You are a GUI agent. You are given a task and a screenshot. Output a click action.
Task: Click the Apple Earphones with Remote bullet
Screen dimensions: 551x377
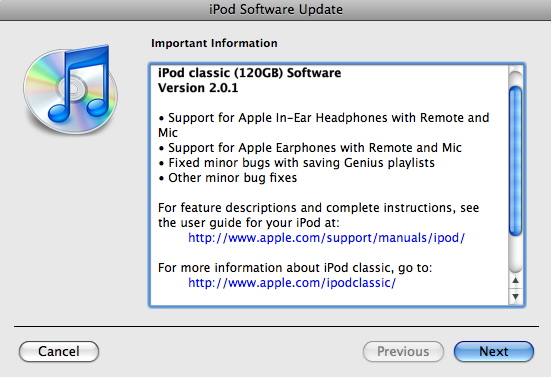coord(310,148)
